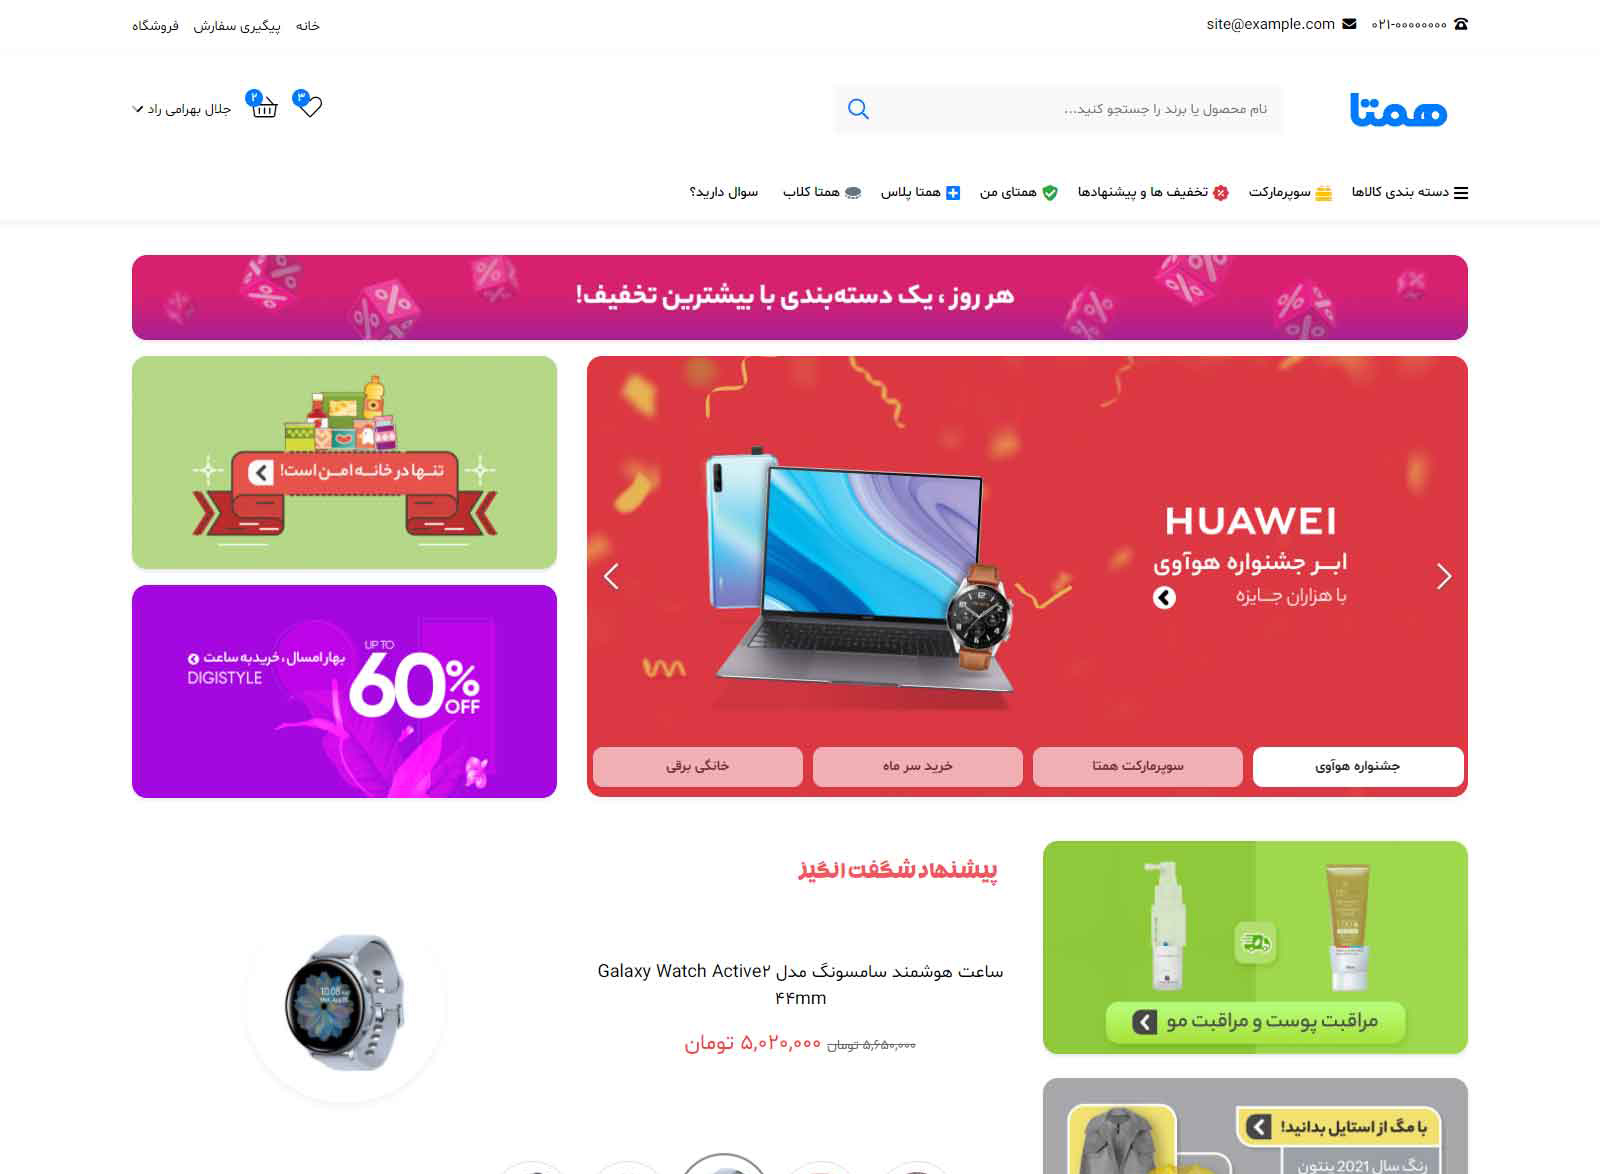Click the hamburger icon for دسته بندی کالاها
The image size is (1600, 1174).
[x=1461, y=193]
